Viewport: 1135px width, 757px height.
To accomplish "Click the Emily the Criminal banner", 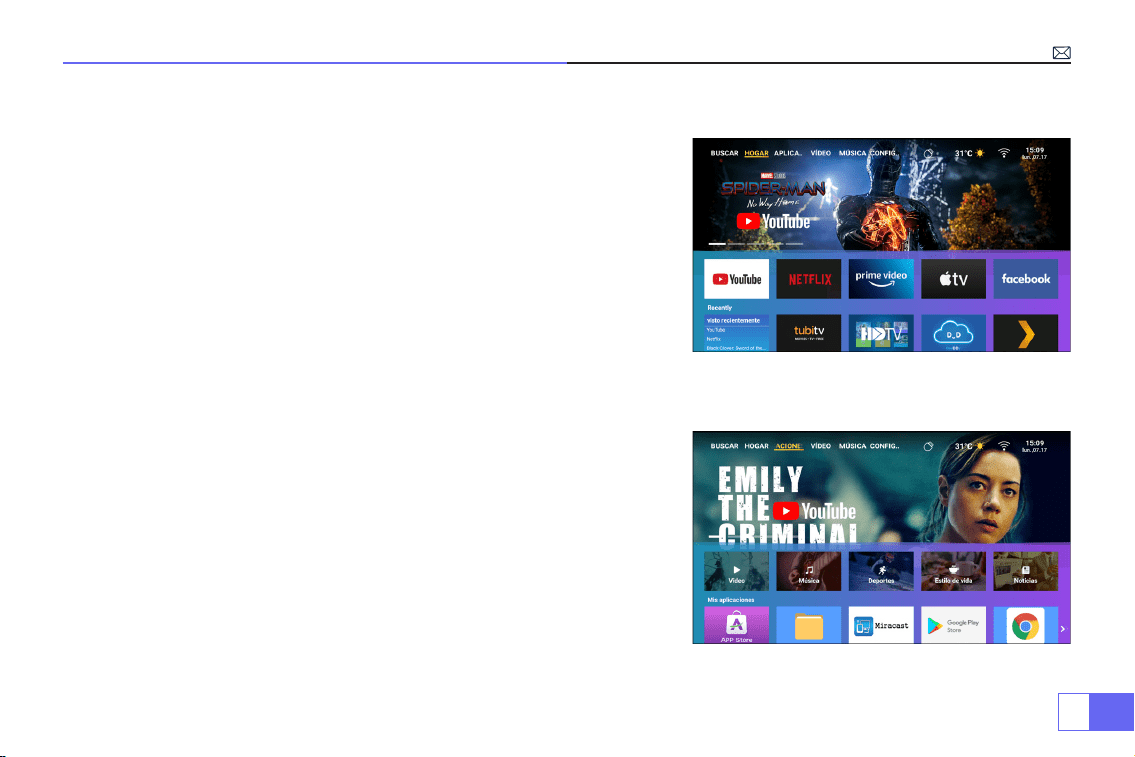I will click(x=882, y=487).
